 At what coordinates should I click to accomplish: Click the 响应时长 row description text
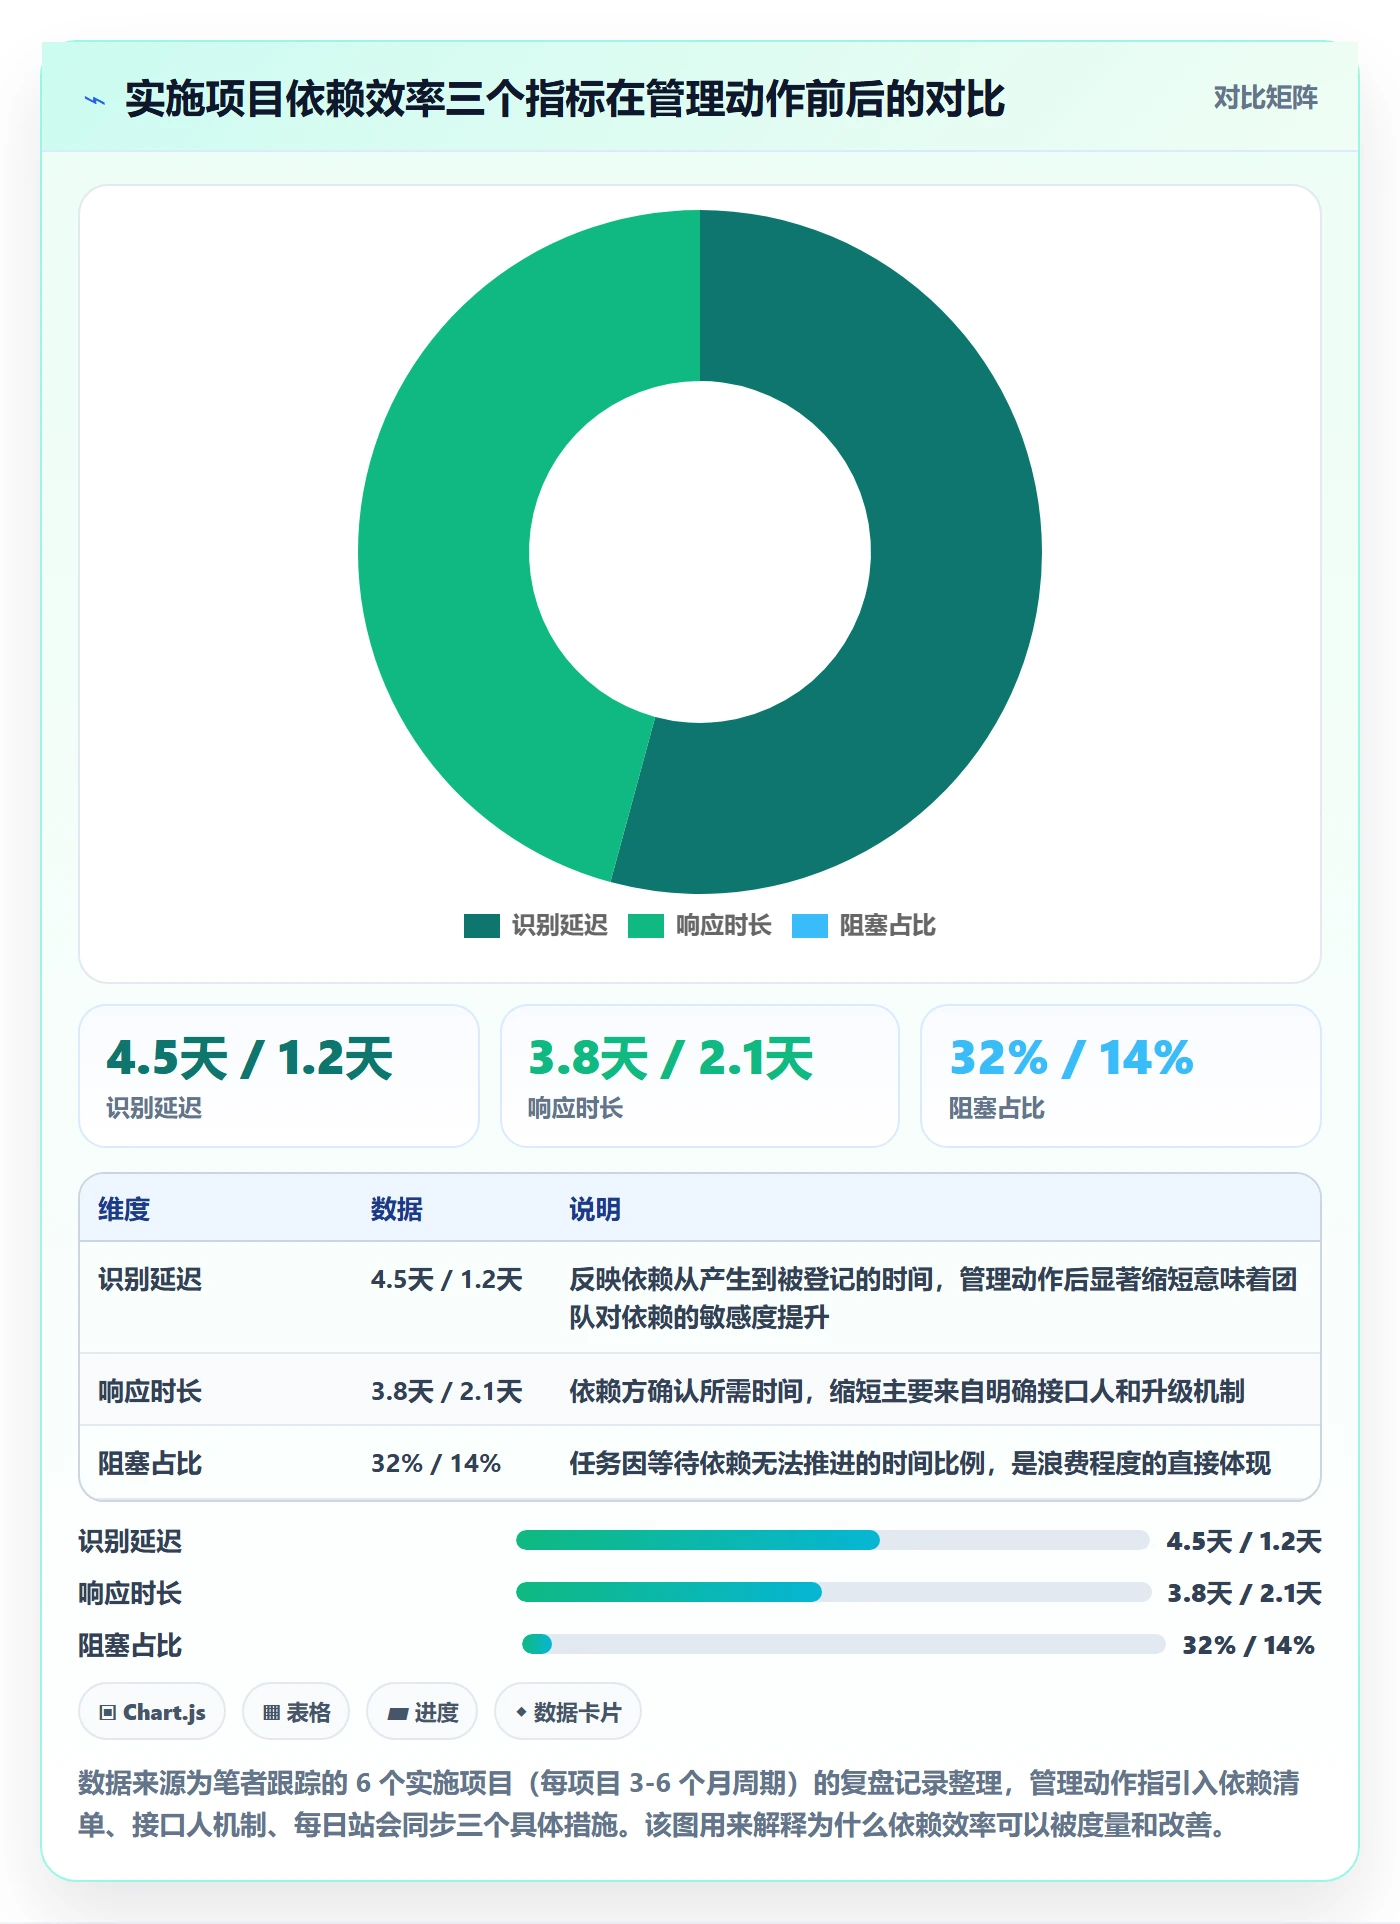[x=907, y=1391]
